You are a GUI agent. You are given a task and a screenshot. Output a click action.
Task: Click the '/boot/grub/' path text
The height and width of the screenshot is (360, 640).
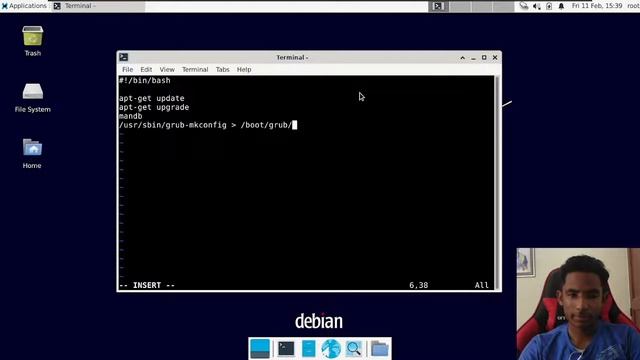(x=266, y=125)
